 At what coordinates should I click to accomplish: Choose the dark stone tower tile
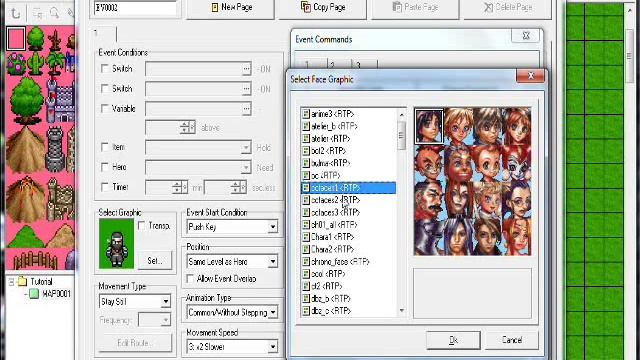pos(55,149)
